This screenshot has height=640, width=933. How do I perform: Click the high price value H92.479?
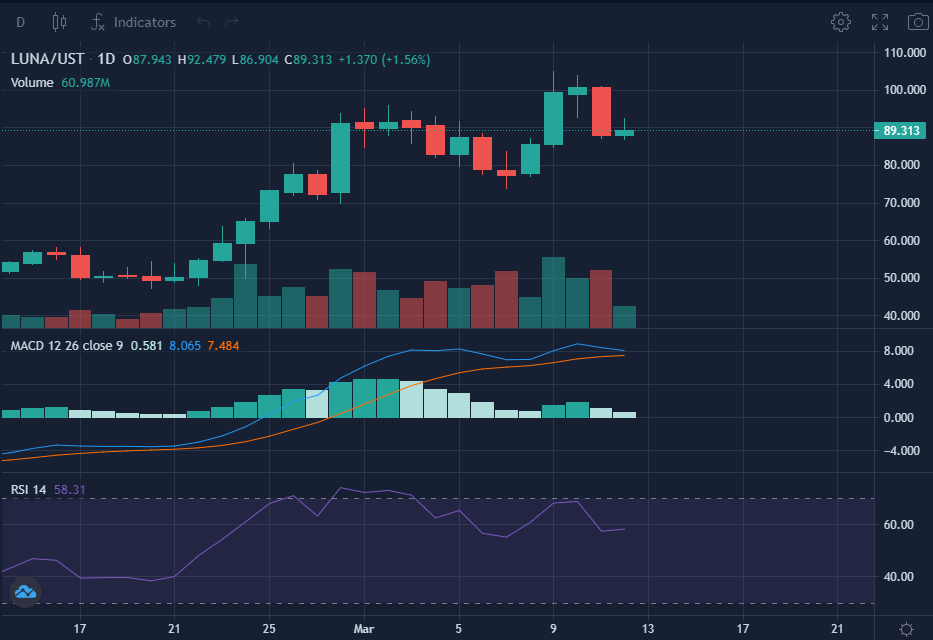pos(202,59)
